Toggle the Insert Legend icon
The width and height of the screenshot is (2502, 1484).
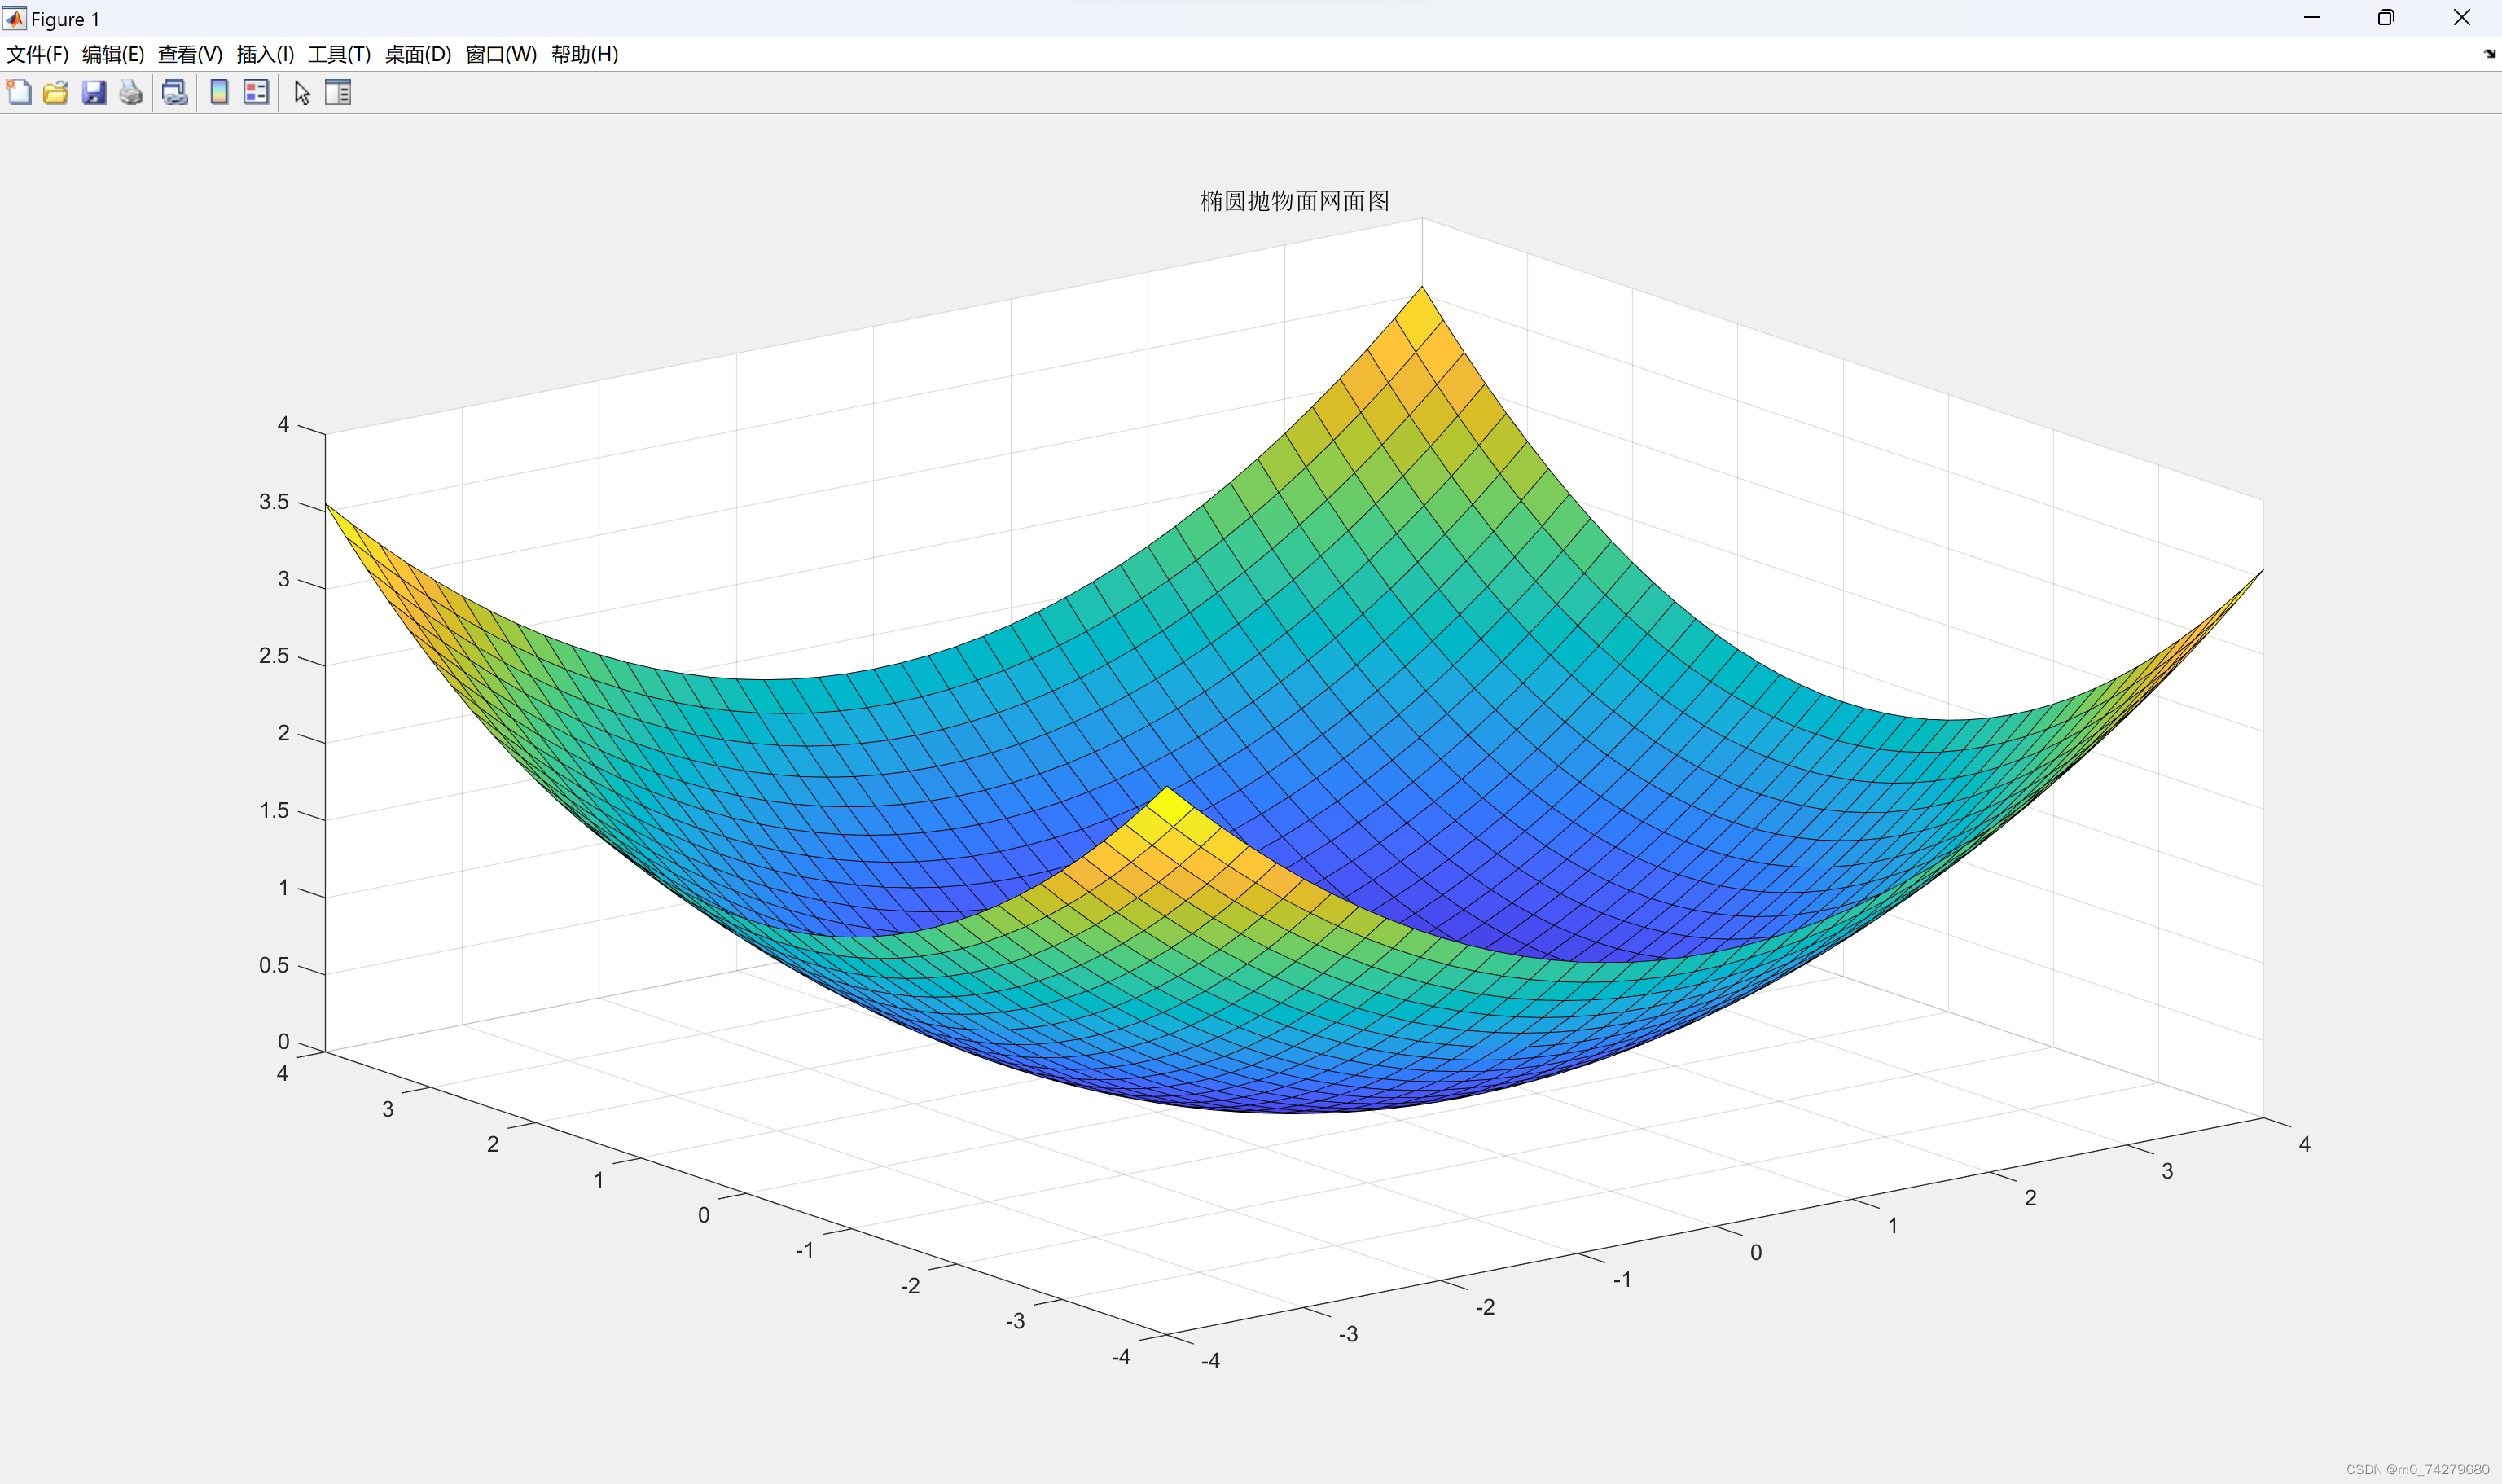point(256,93)
